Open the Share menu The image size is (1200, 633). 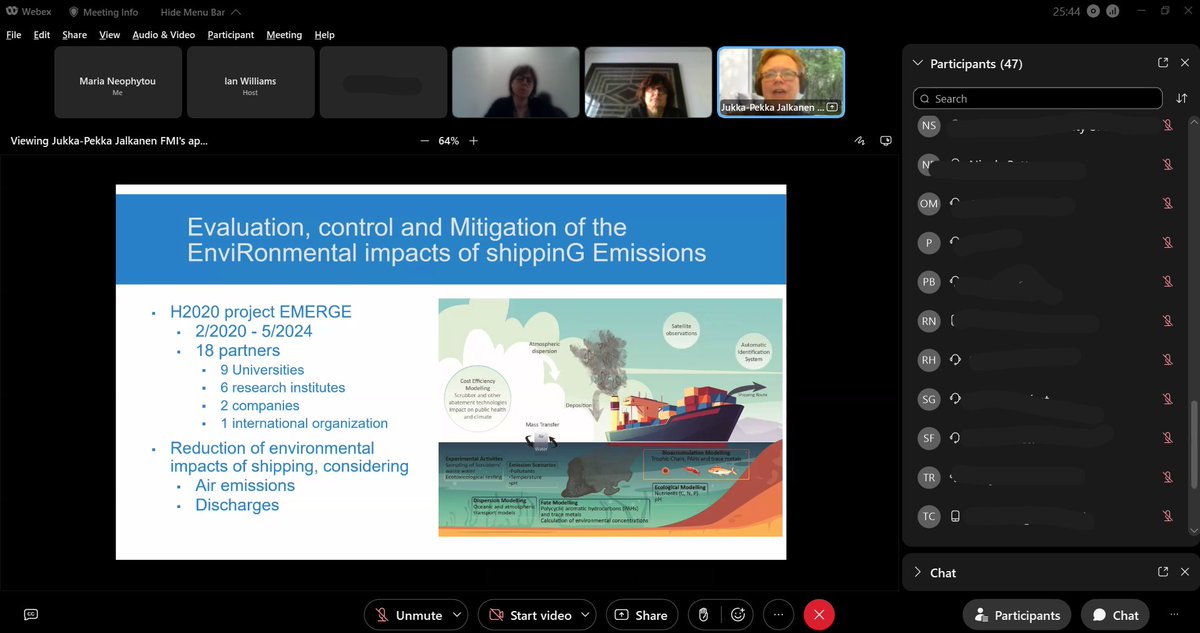tap(75, 35)
